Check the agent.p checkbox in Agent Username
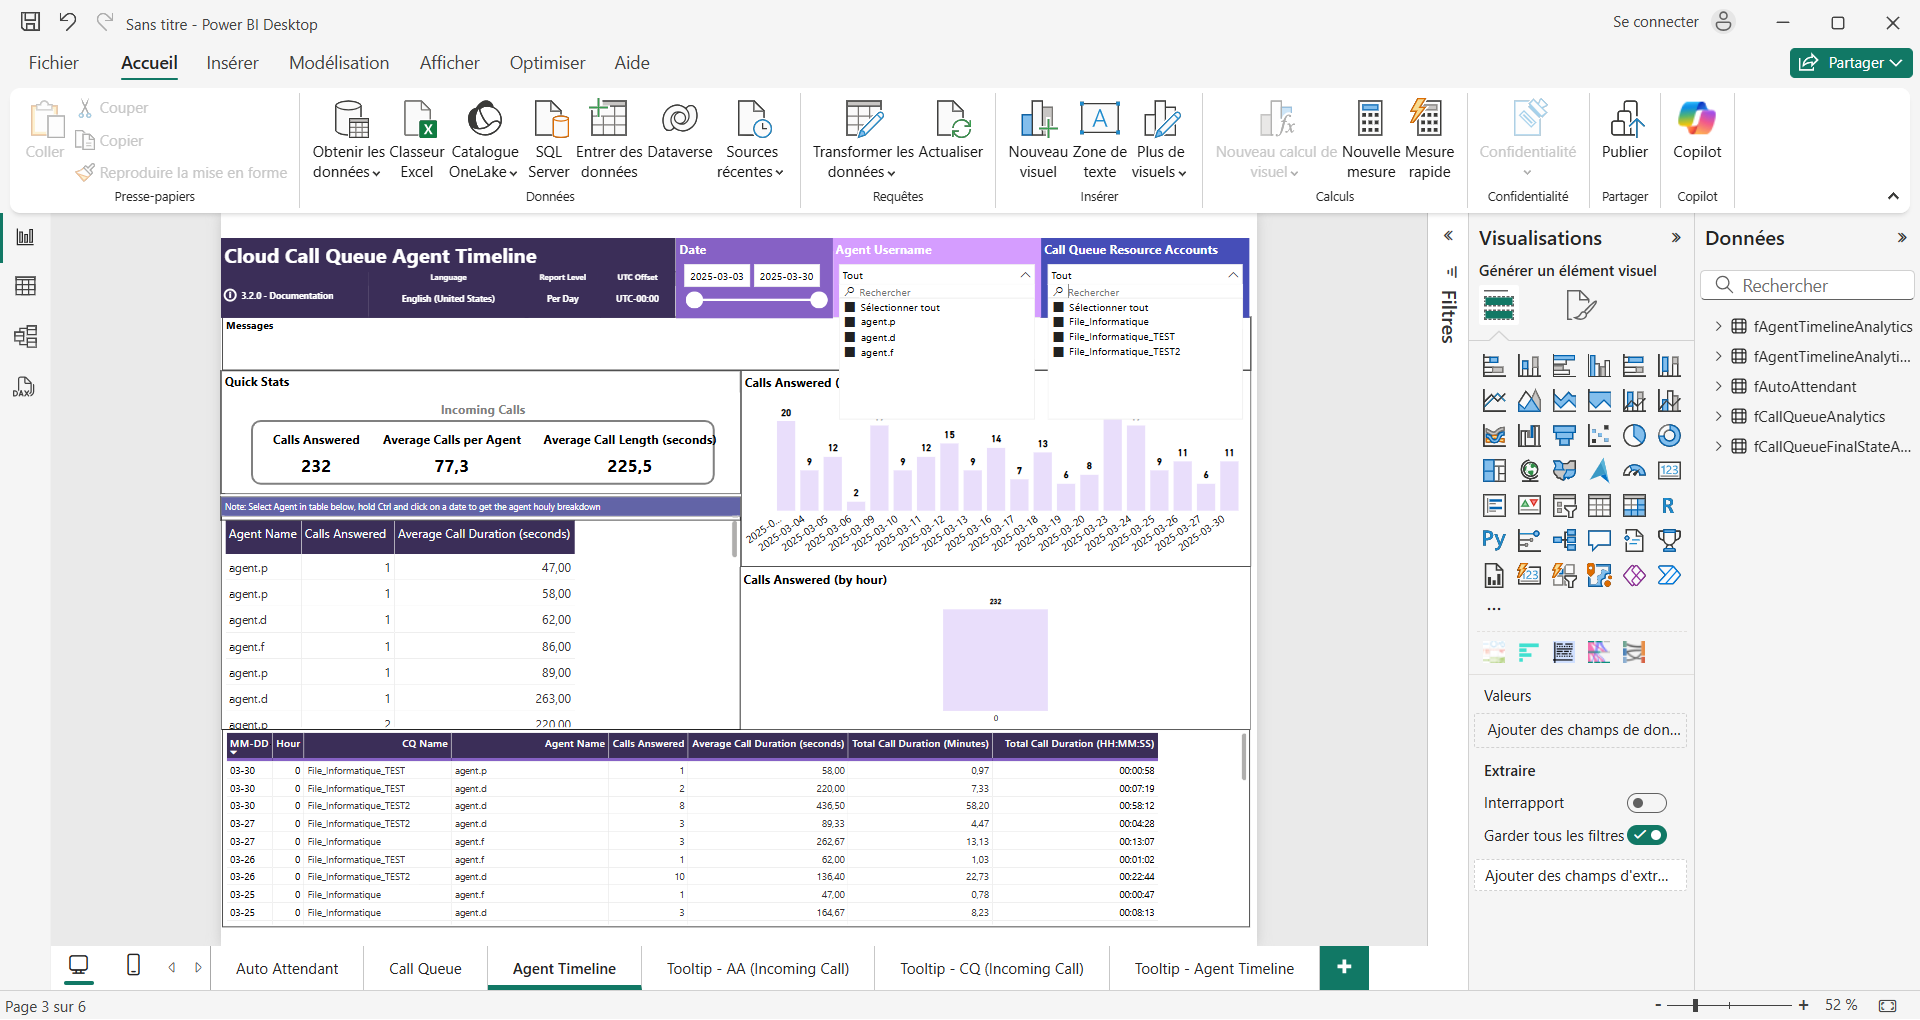Screen dimensions: 1920x1020 point(850,322)
